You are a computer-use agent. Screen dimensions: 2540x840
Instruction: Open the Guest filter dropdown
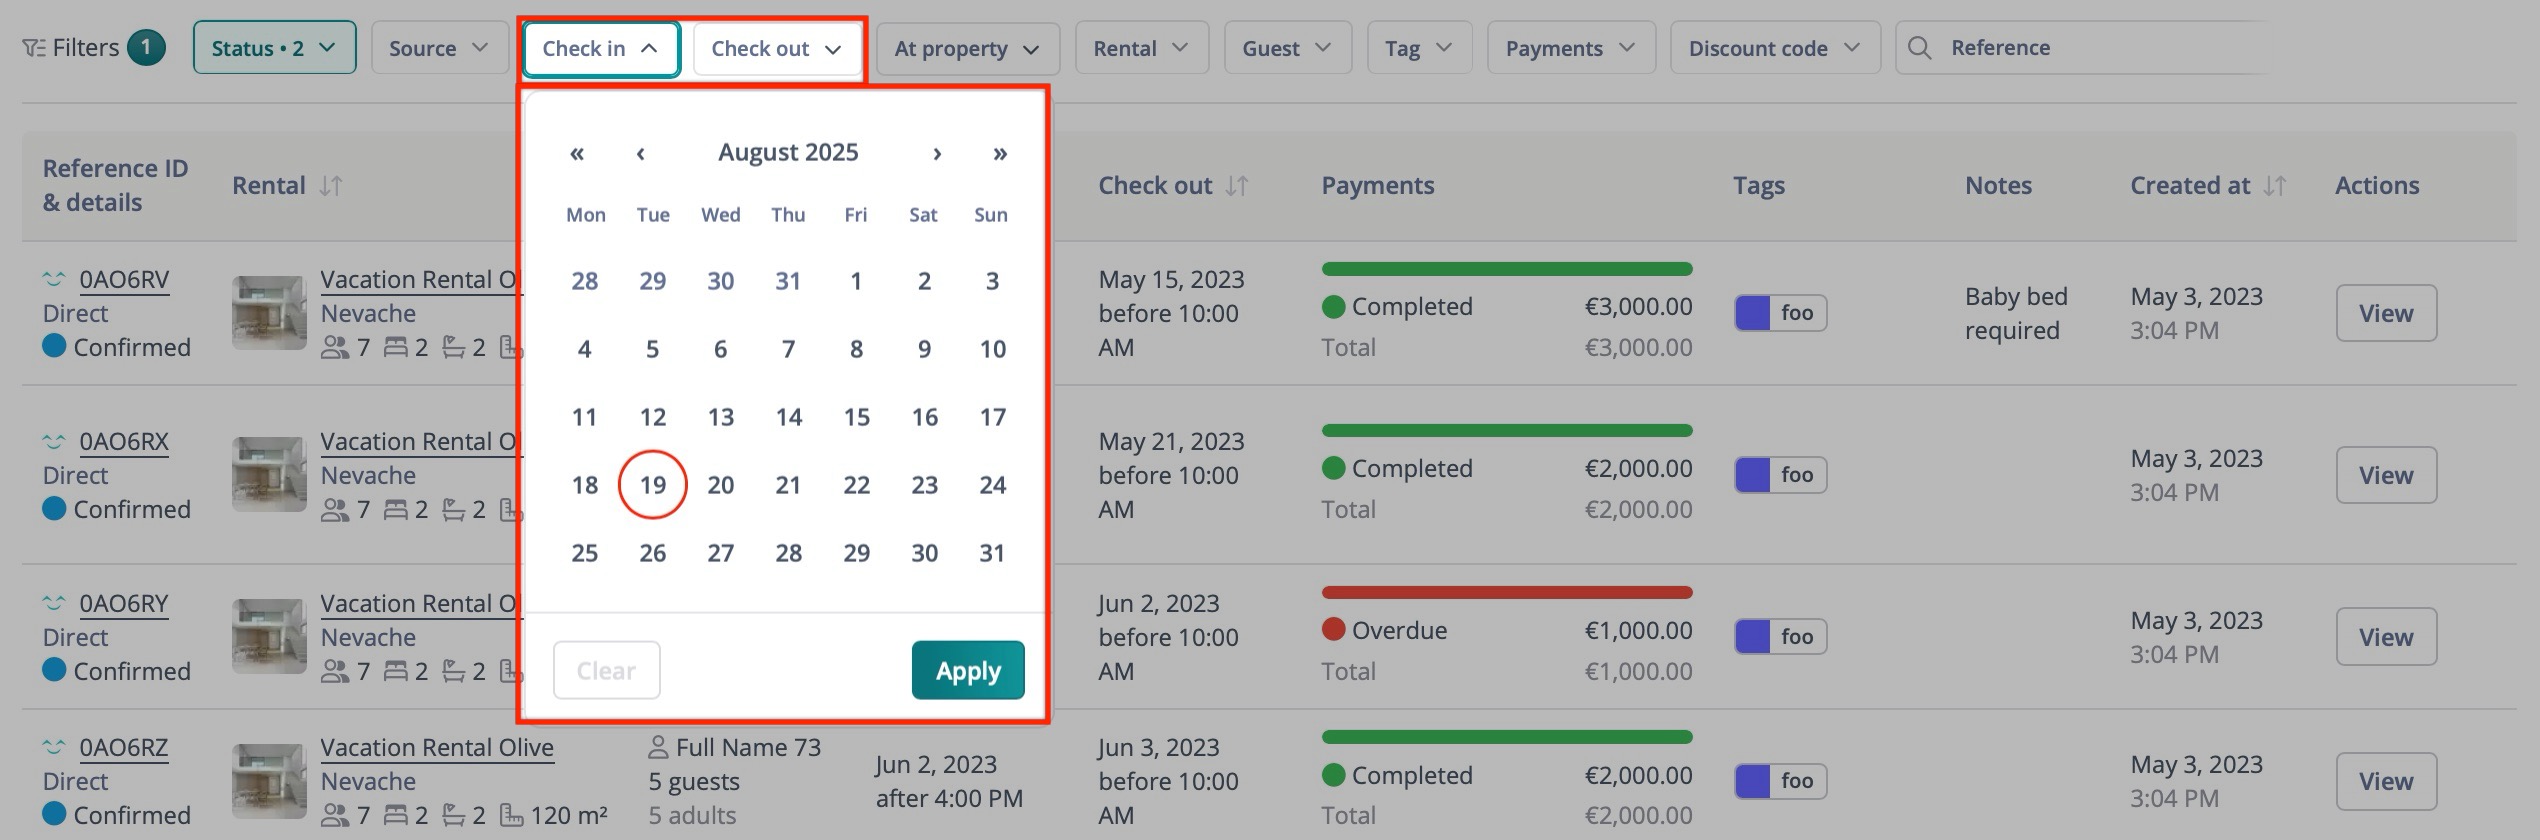[1288, 48]
